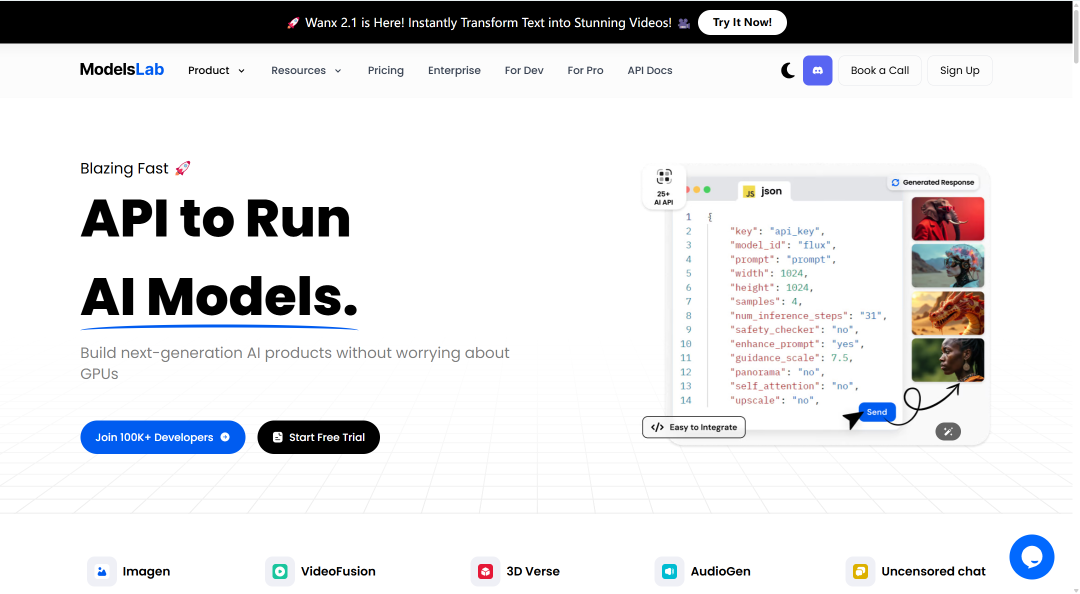
Task: Open the For Dev section
Action: [524, 70]
